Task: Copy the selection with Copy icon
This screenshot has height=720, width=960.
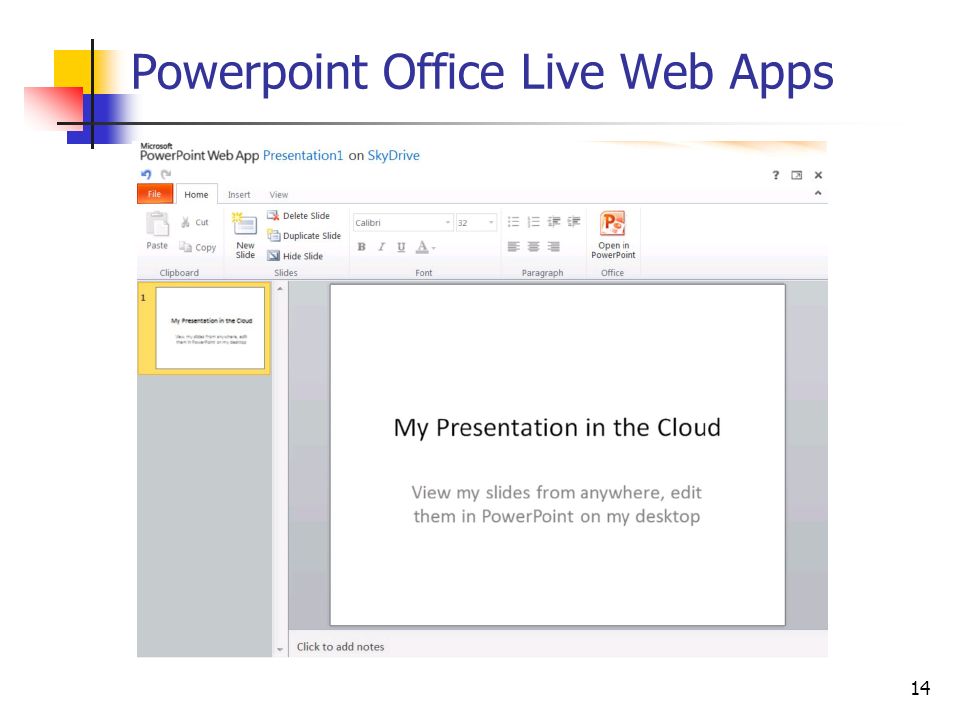Action: click(185, 247)
